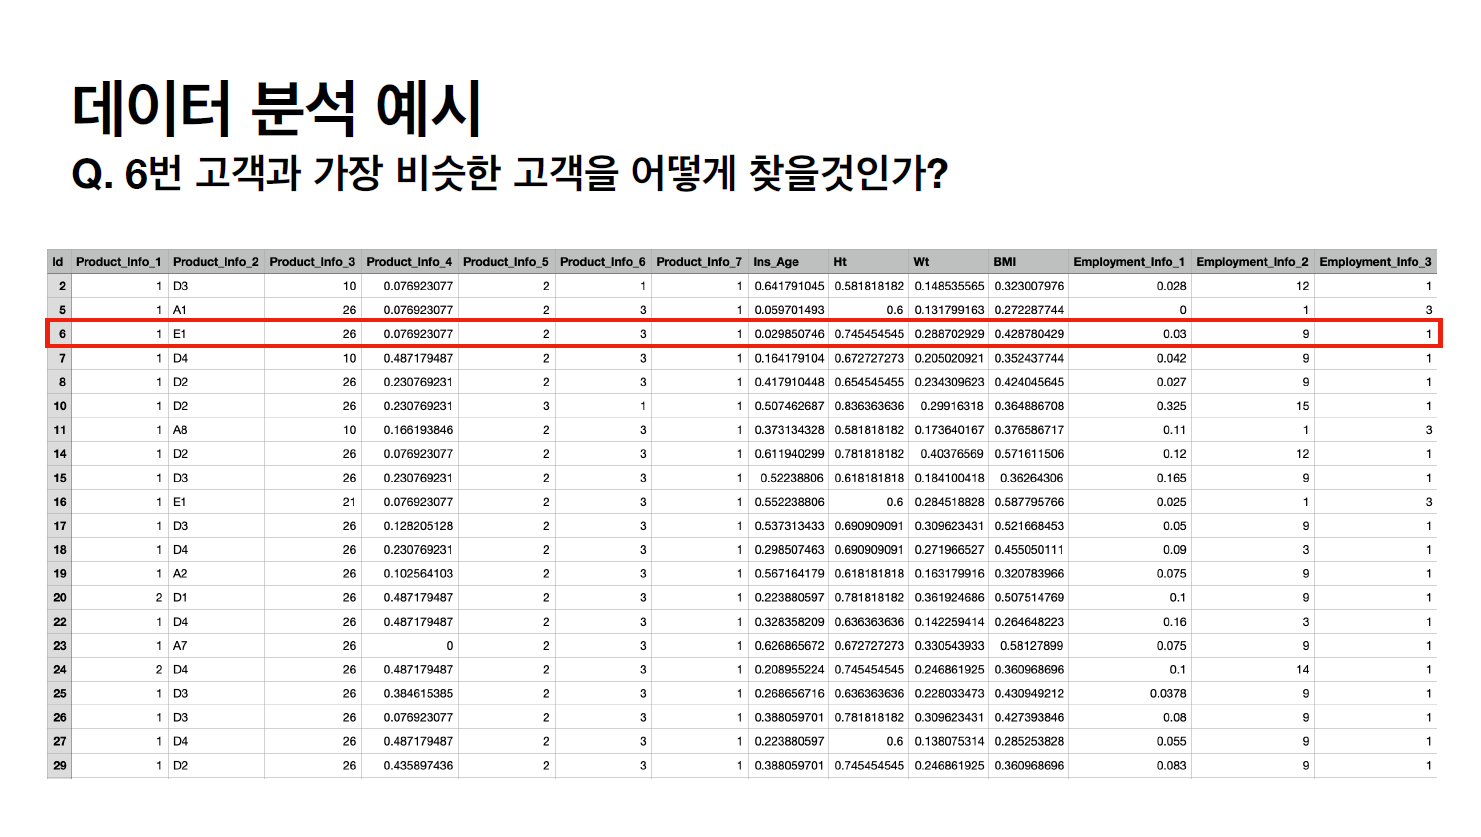Image resolution: width=1481 pixels, height=837 pixels.
Task: Click Ins_Age value 0.641791045
Action: point(789,286)
